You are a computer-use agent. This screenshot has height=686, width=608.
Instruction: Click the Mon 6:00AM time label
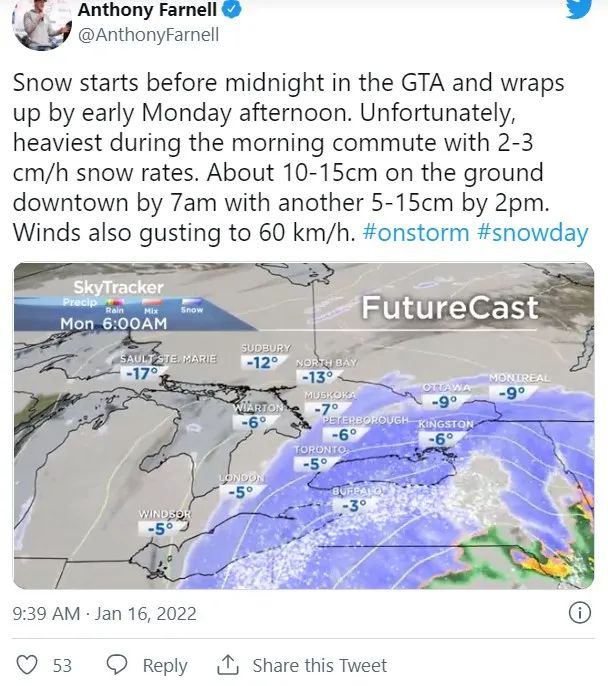[114, 324]
